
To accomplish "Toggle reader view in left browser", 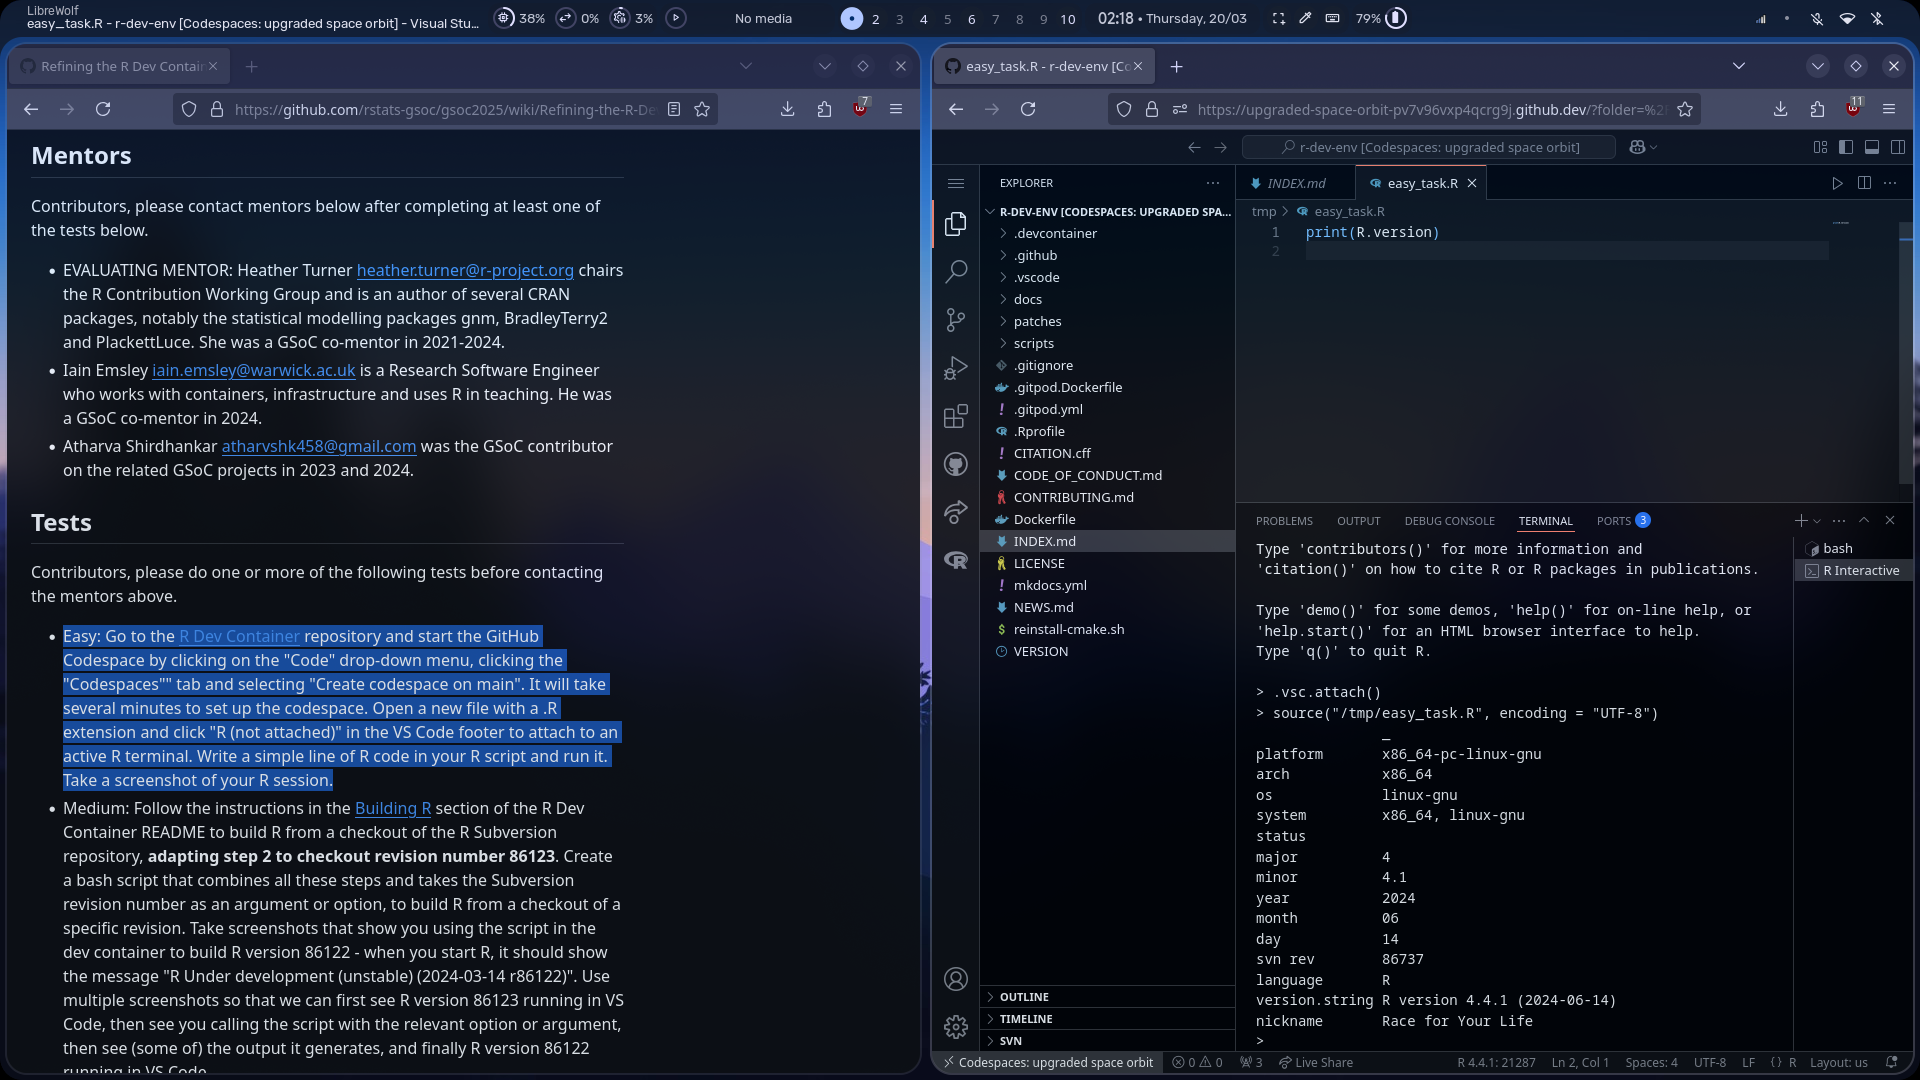I will tap(674, 110).
